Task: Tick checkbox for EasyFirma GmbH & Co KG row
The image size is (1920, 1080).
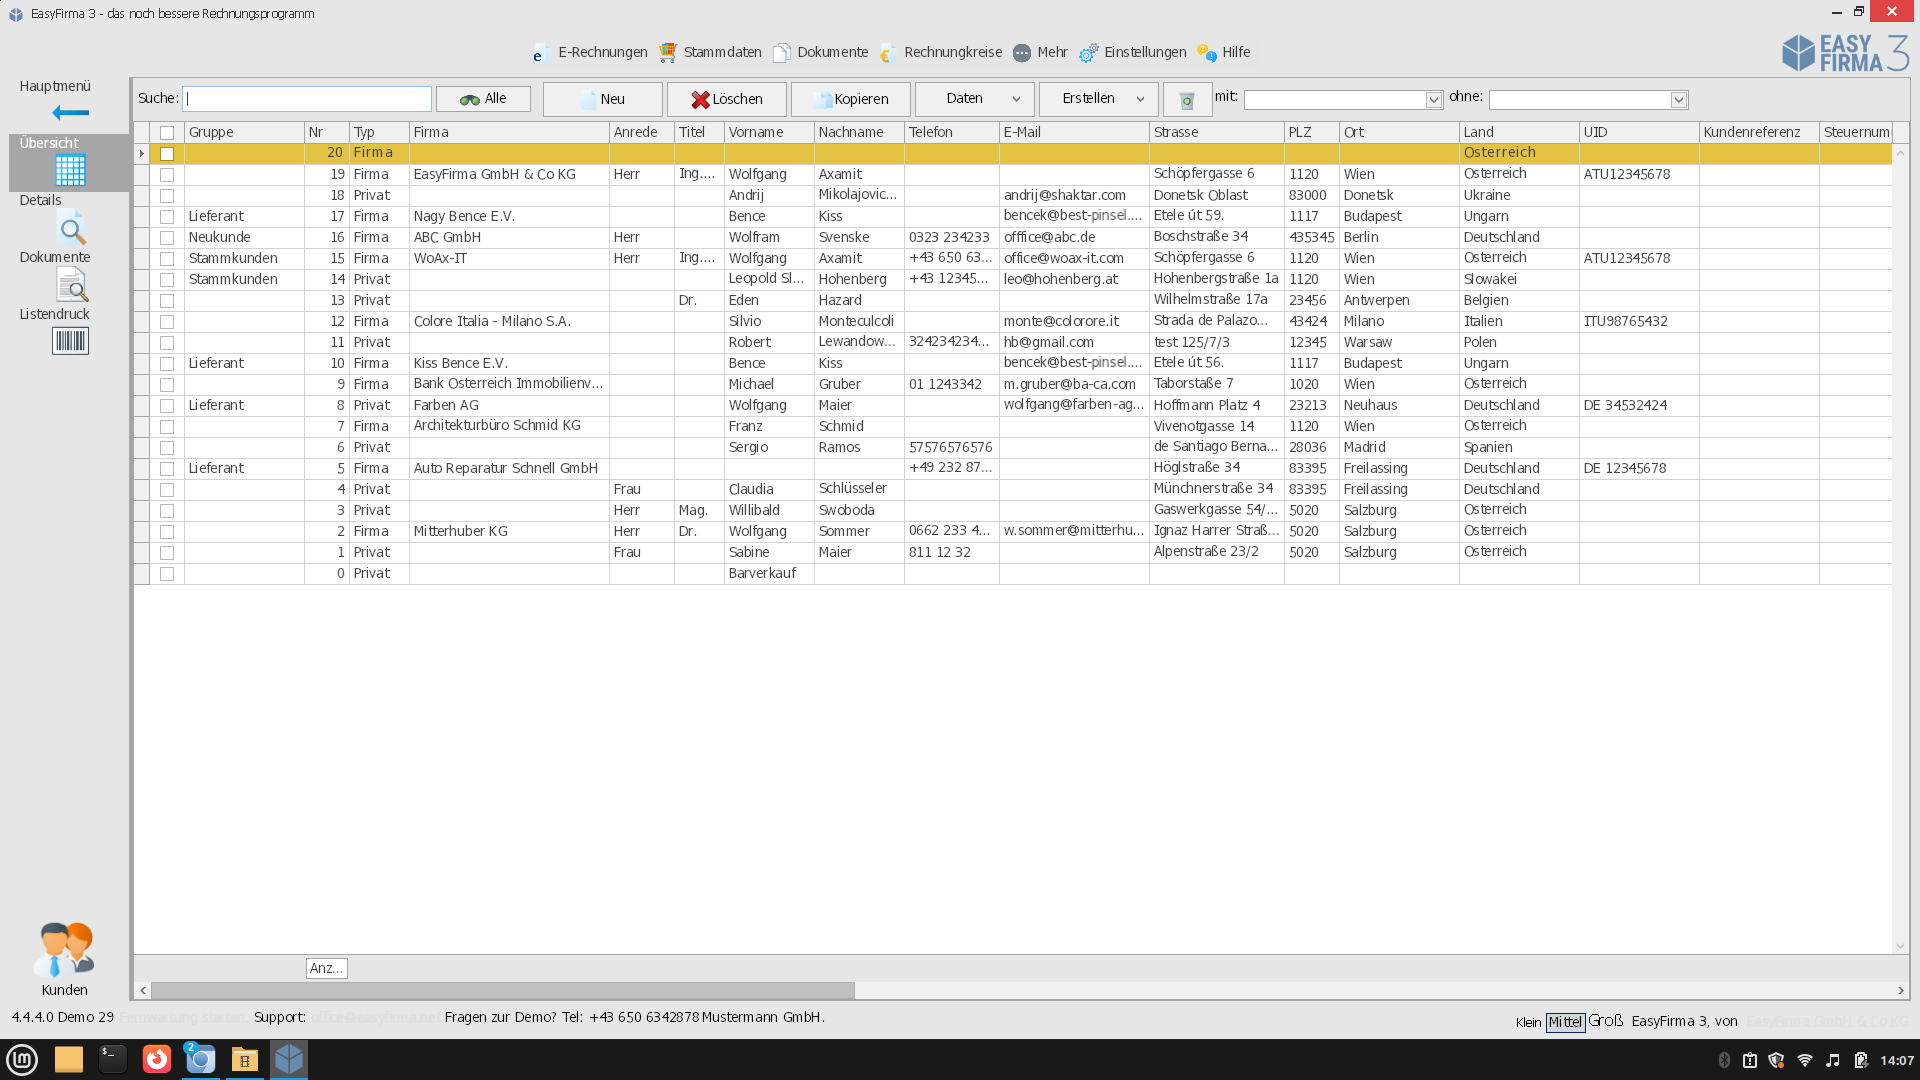Action: click(167, 175)
